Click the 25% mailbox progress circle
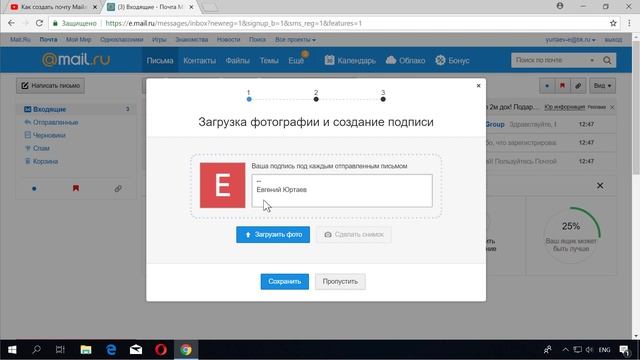 pyautogui.click(x=571, y=235)
